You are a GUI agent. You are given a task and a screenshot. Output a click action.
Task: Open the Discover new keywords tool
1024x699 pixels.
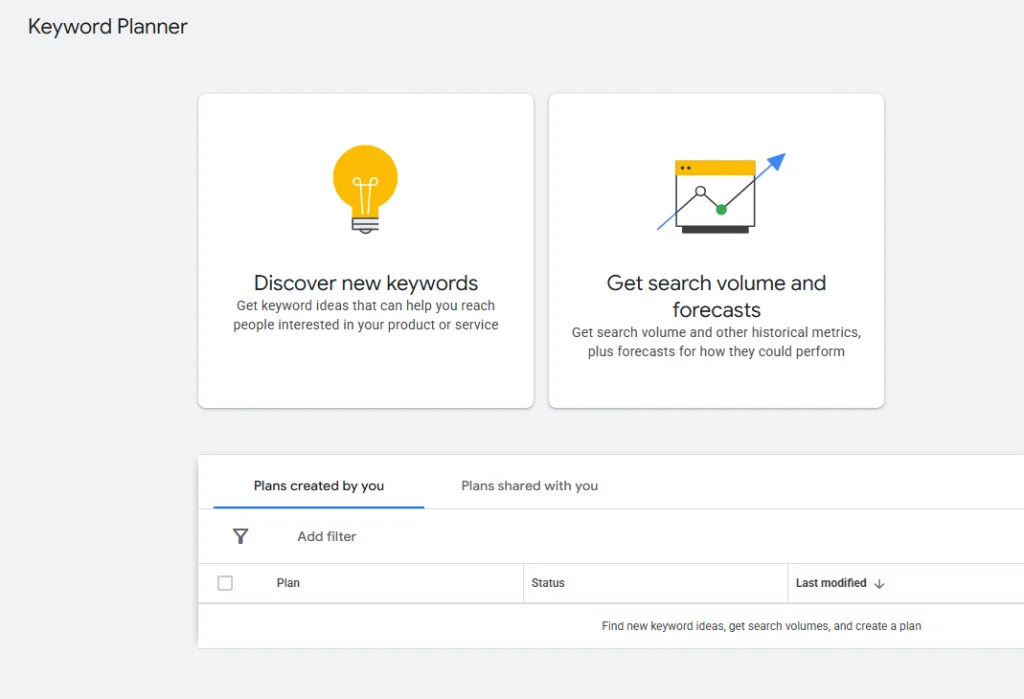[x=365, y=250]
